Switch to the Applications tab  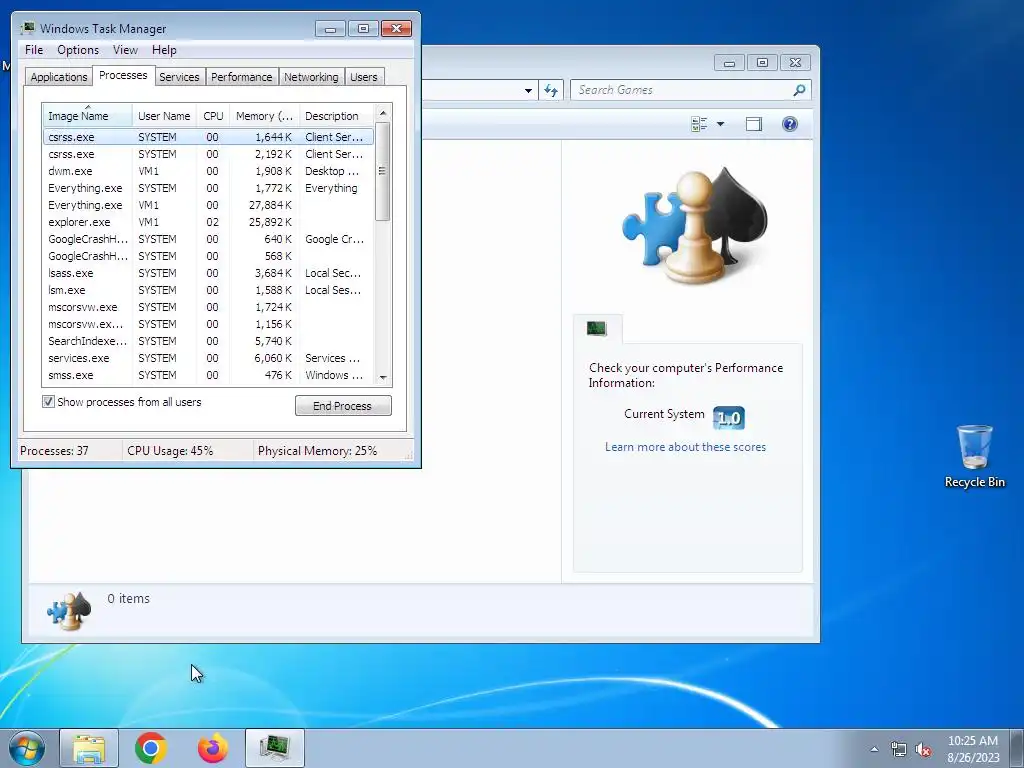pyautogui.click(x=59, y=77)
